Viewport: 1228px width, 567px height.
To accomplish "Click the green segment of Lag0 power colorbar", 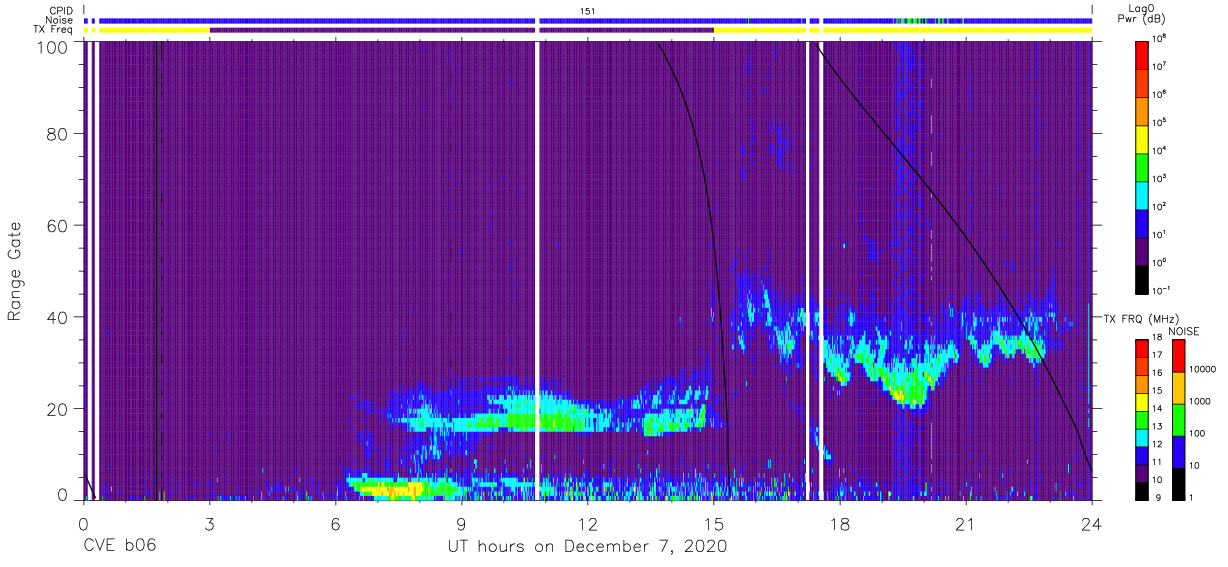I will (x=1143, y=166).
